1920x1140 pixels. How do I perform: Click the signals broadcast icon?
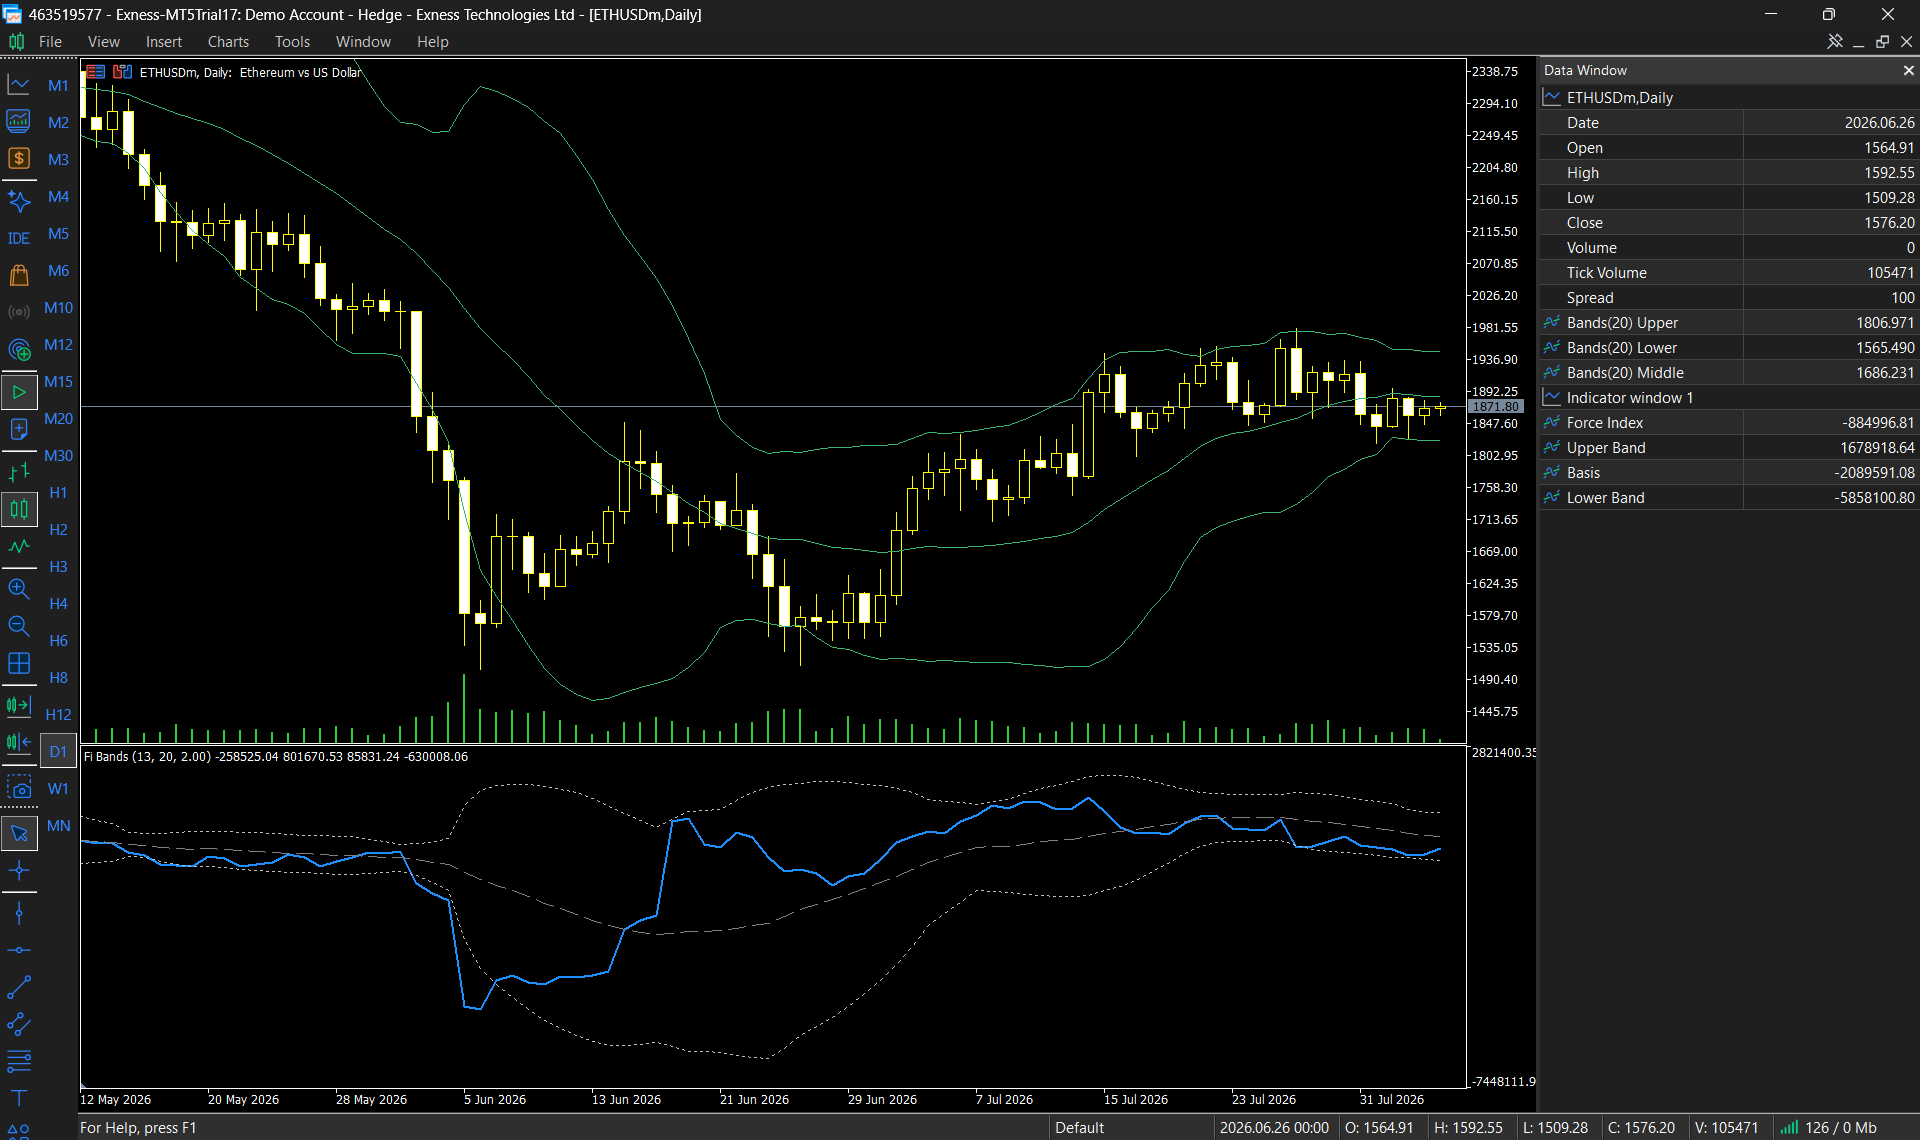tap(19, 312)
